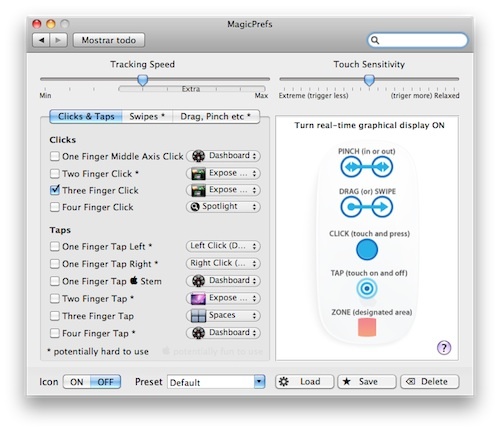Click the purple Expose icon for Two Finger Tap
Image resolution: width=500 pixels, height=432 pixels.
[x=198, y=298]
